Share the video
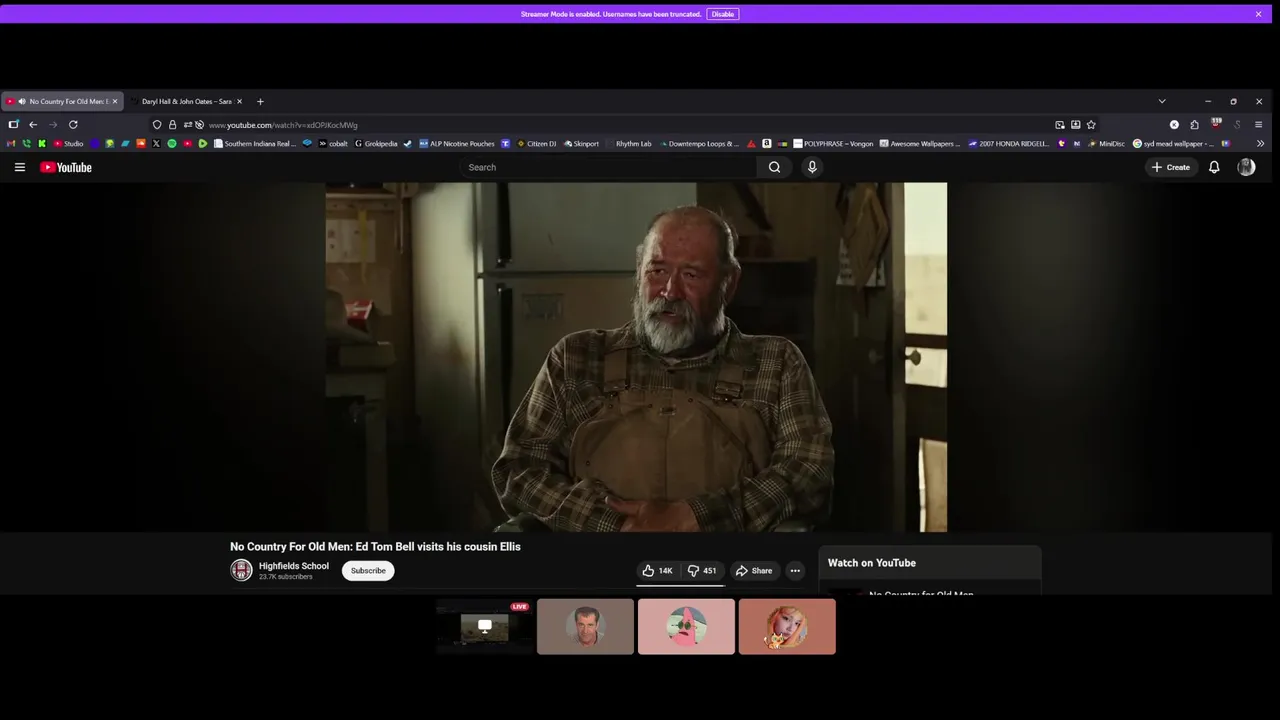This screenshot has height=720, width=1280. coord(754,571)
